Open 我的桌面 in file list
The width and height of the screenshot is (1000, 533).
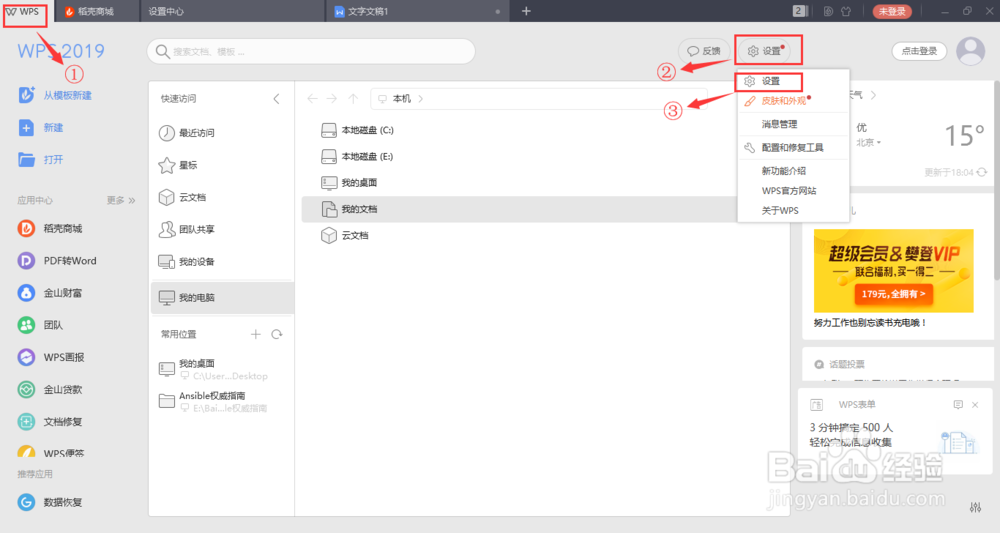pos(349,183)
